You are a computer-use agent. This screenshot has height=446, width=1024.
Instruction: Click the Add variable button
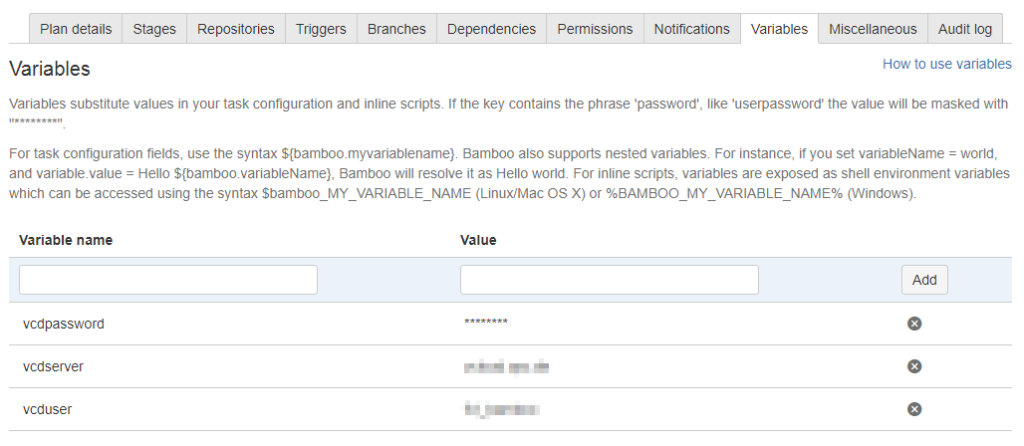(924, 280)
